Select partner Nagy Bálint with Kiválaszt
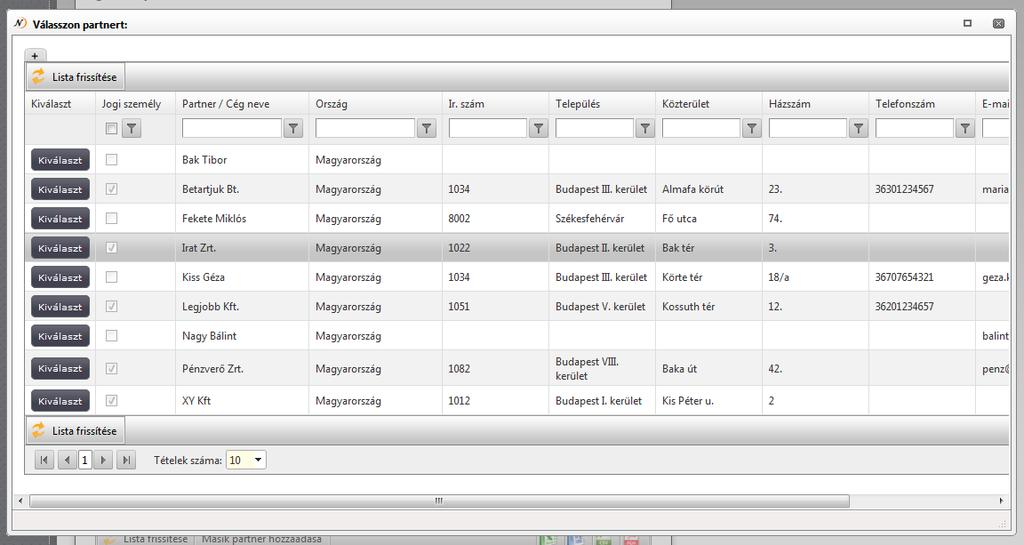The width and height of the screenshot is (1024, 545). coord(60,336)
